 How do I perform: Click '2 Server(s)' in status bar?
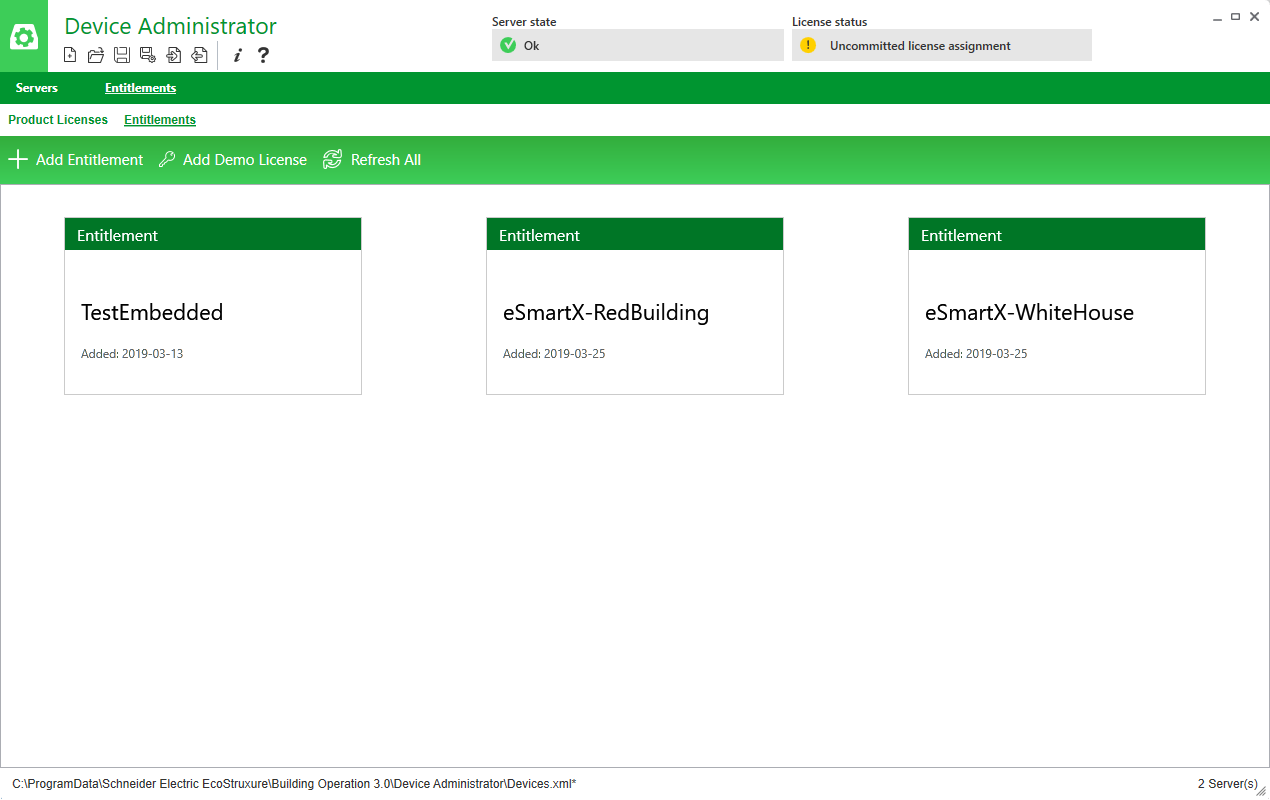[1227, 784]
